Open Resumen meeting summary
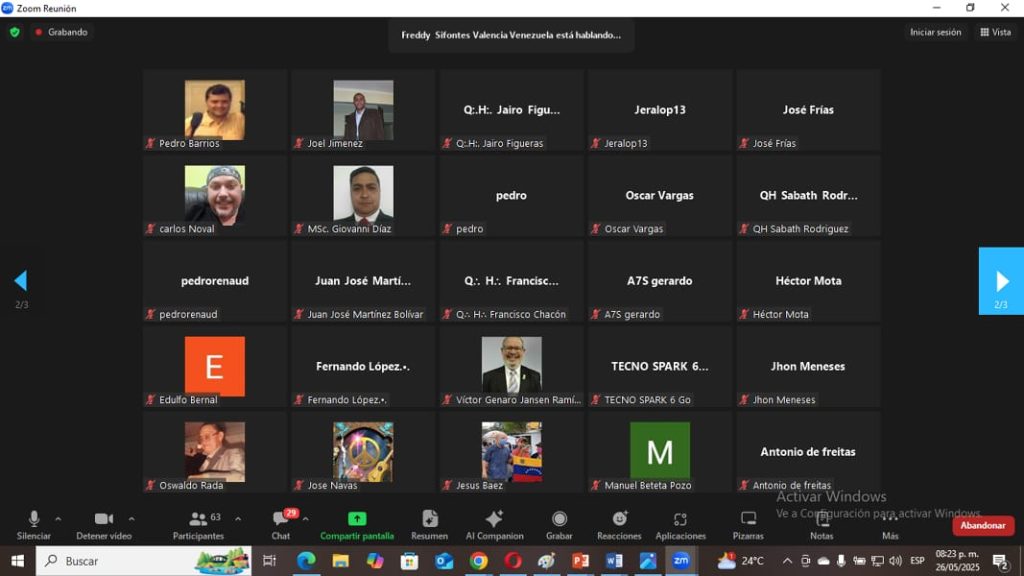 pos(429,525)
